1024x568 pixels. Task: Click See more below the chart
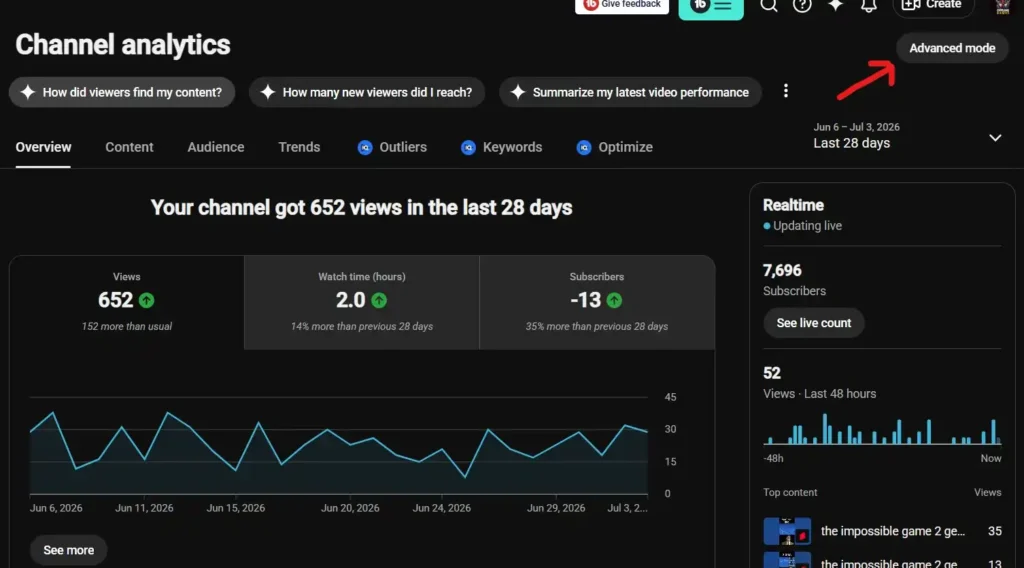point(69,550)
